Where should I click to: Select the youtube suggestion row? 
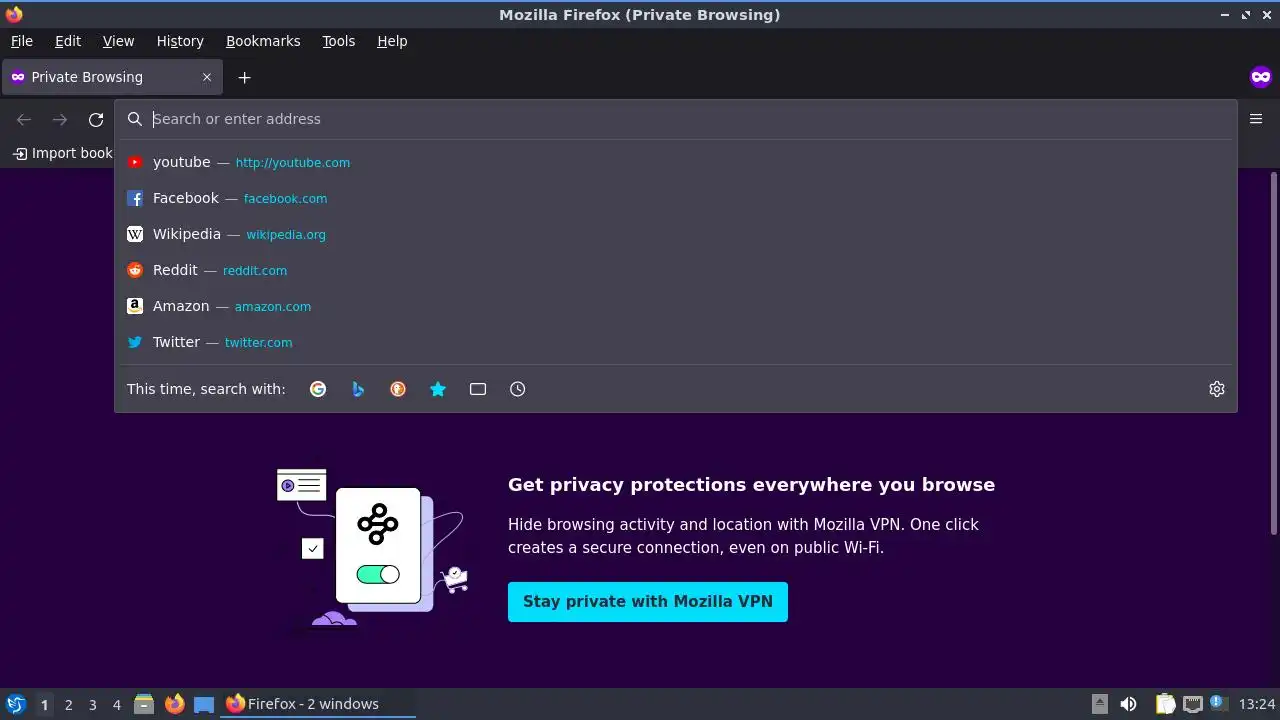tap(676, 162)
